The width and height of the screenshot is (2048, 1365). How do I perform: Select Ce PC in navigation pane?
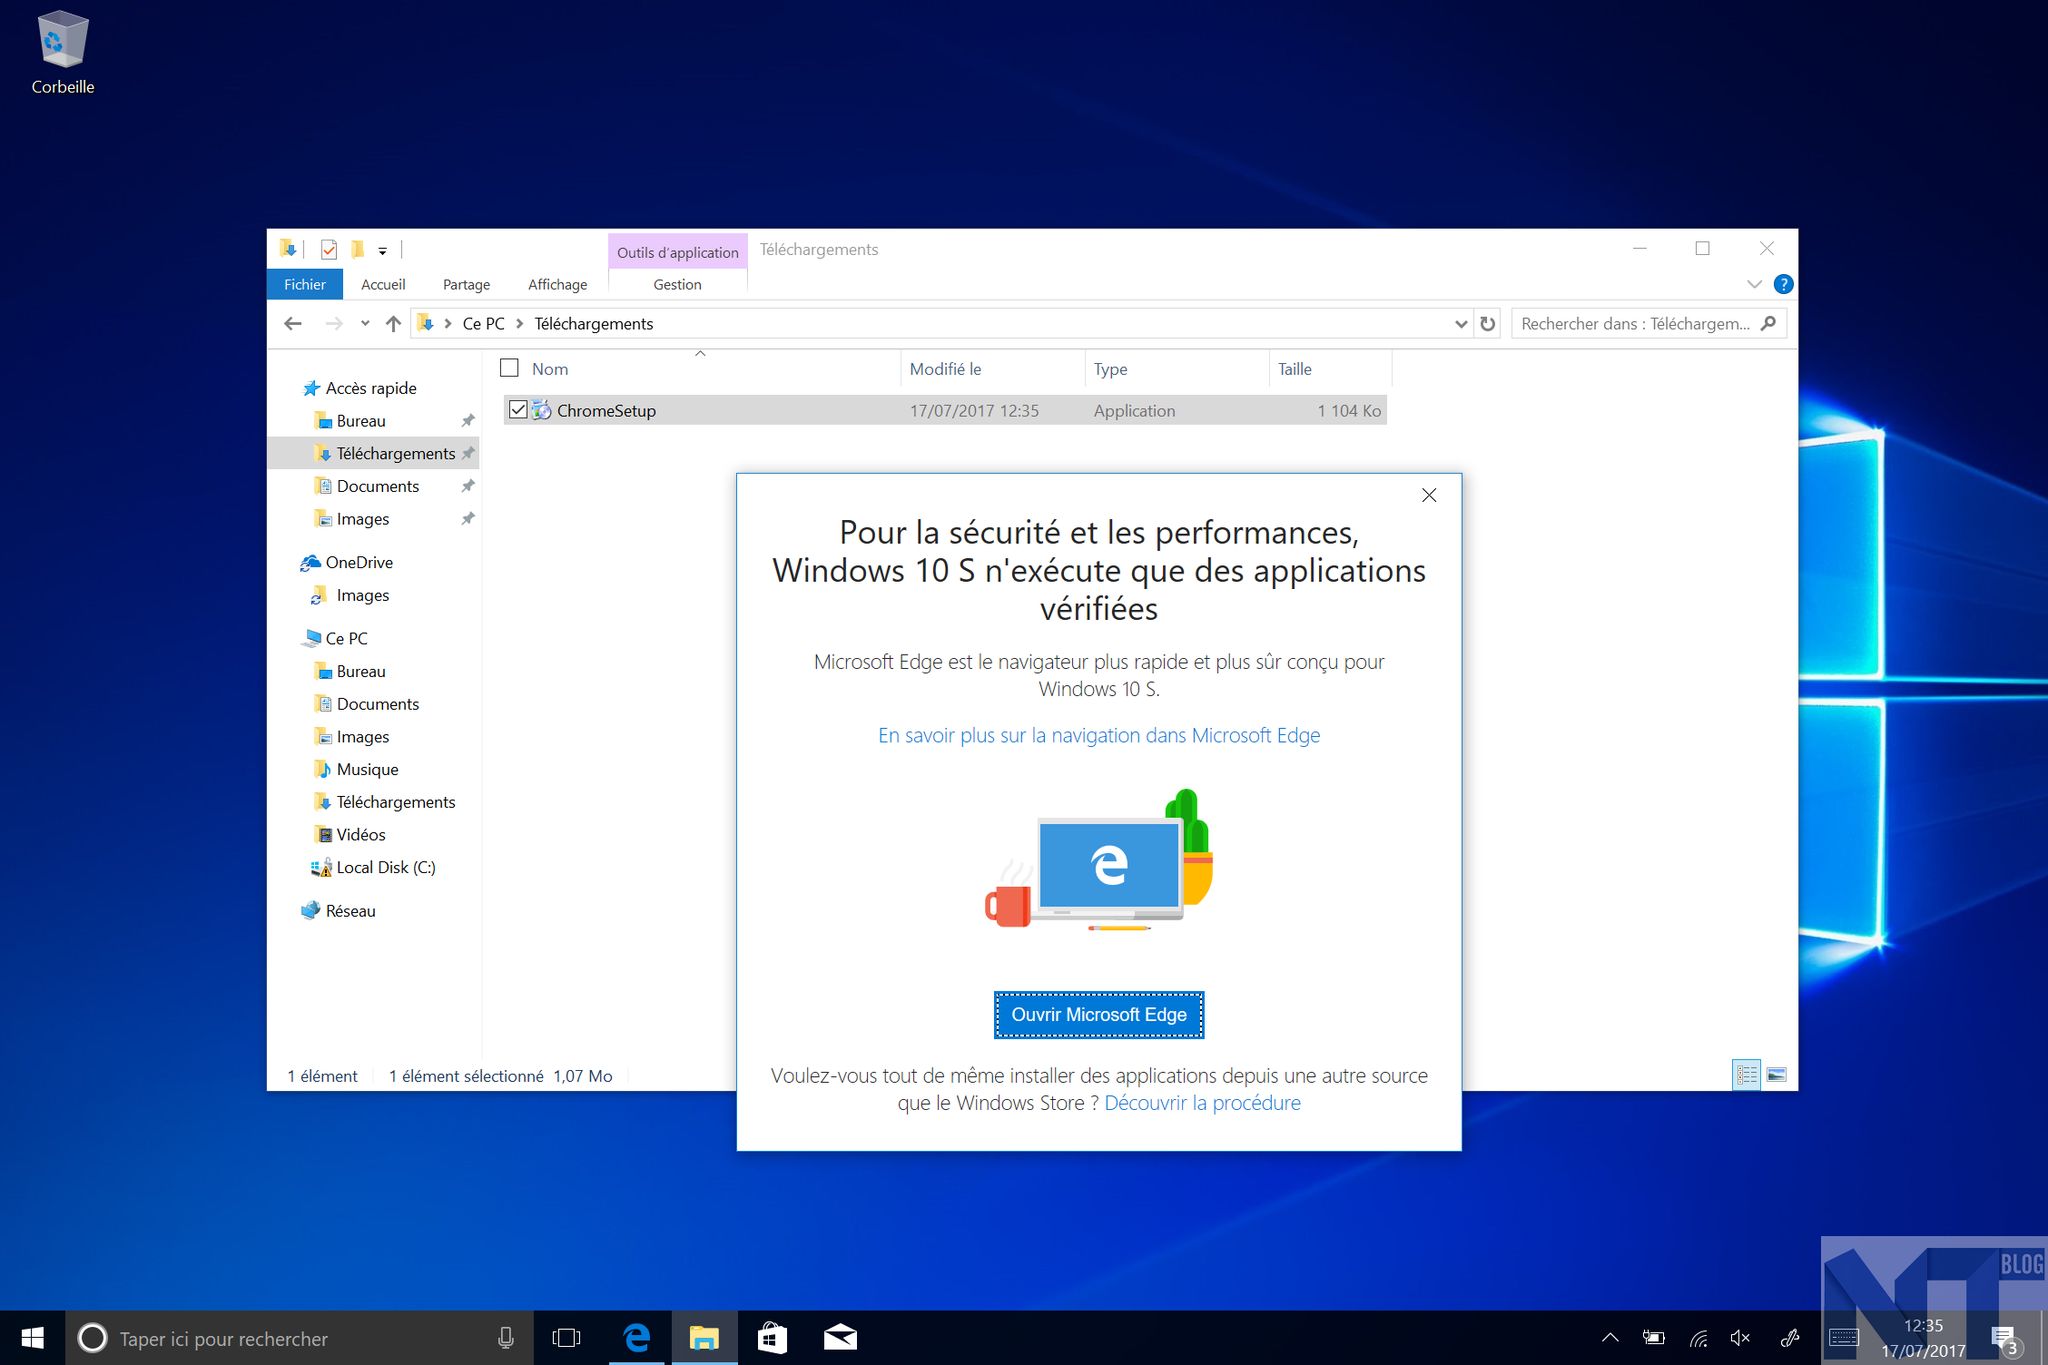click(x=346, y=638)
